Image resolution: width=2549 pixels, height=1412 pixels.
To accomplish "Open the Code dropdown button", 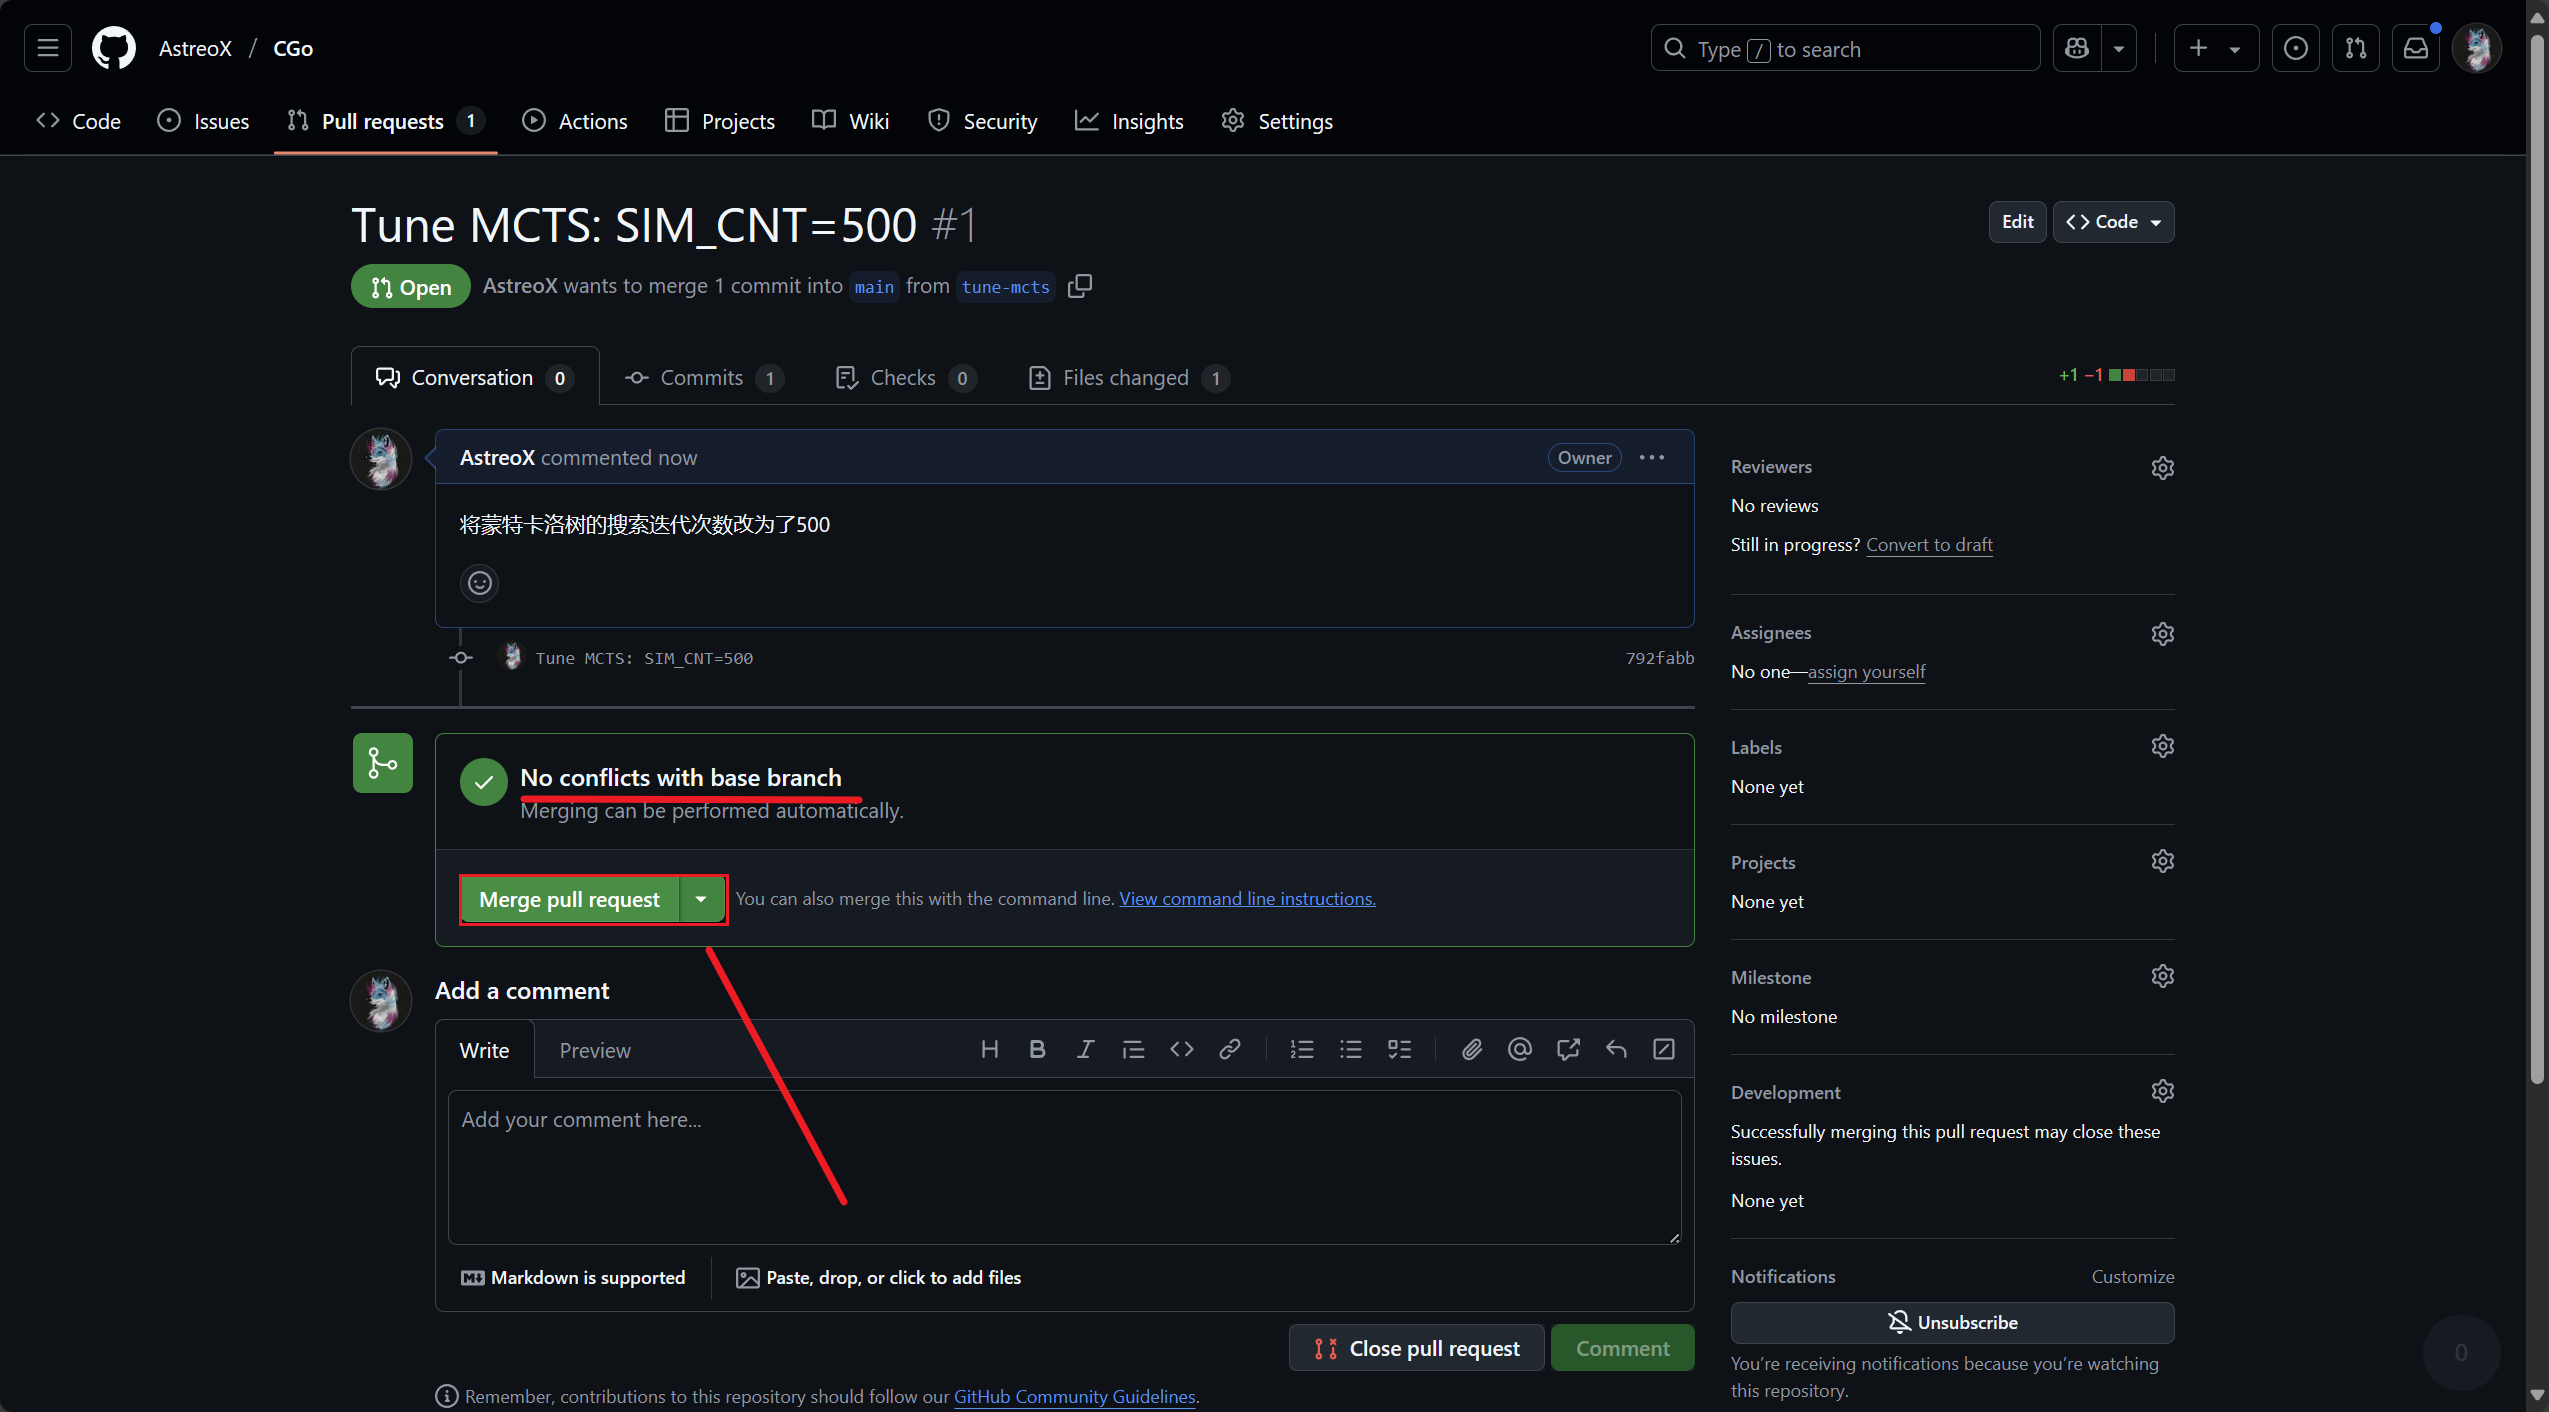I will (x=2113, y=222).
